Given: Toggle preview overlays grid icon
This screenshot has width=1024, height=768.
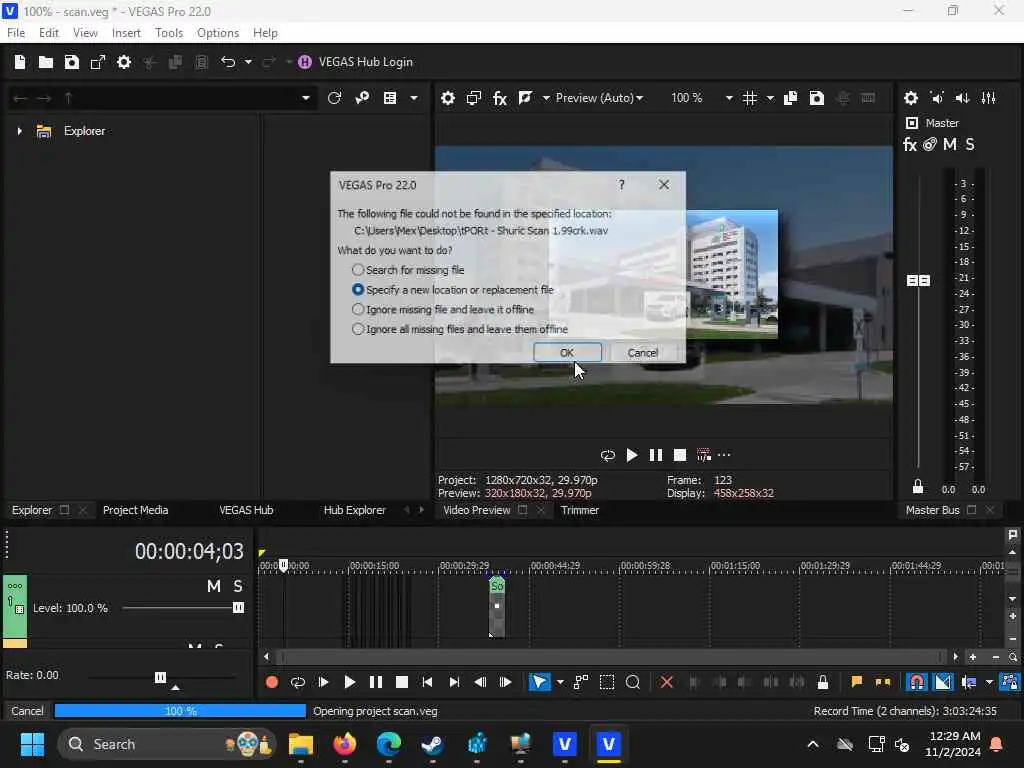Looking at the screenshot, I should (x=750, y=98).
